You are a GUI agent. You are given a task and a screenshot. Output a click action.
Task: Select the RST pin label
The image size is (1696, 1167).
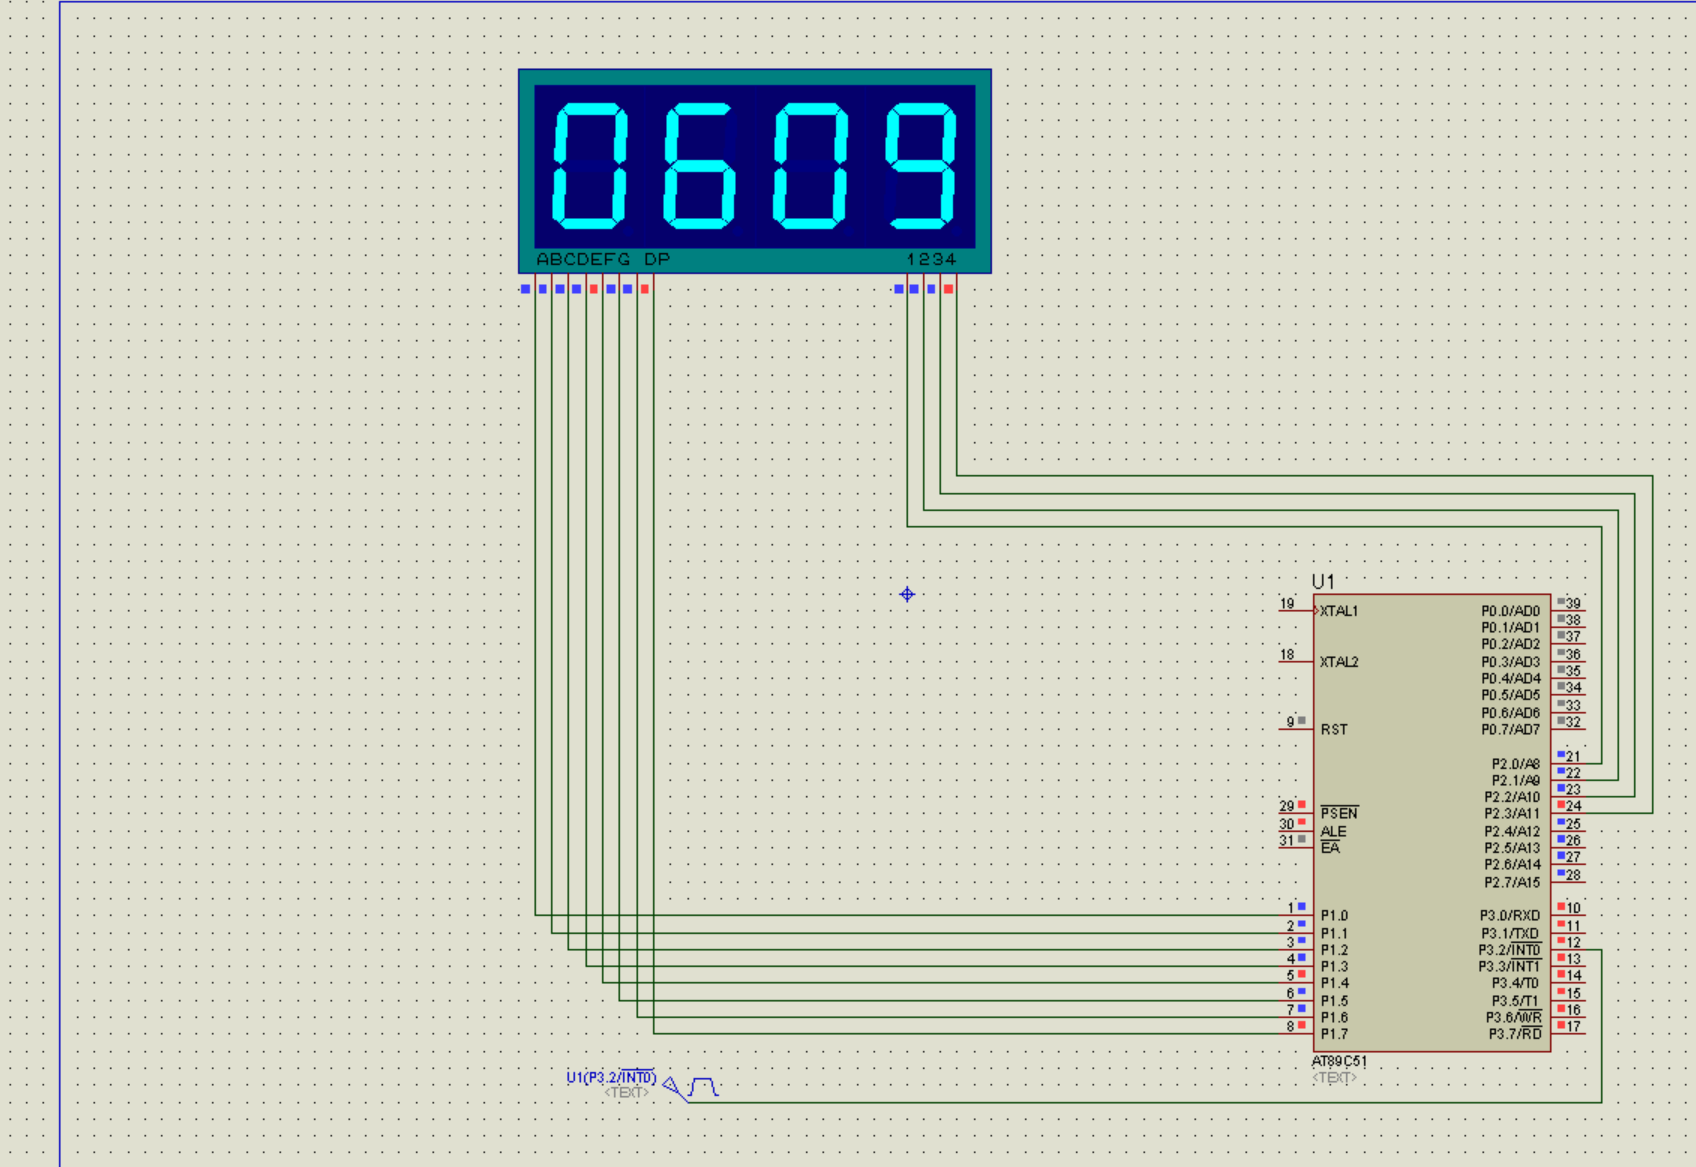click(1334, 729)
